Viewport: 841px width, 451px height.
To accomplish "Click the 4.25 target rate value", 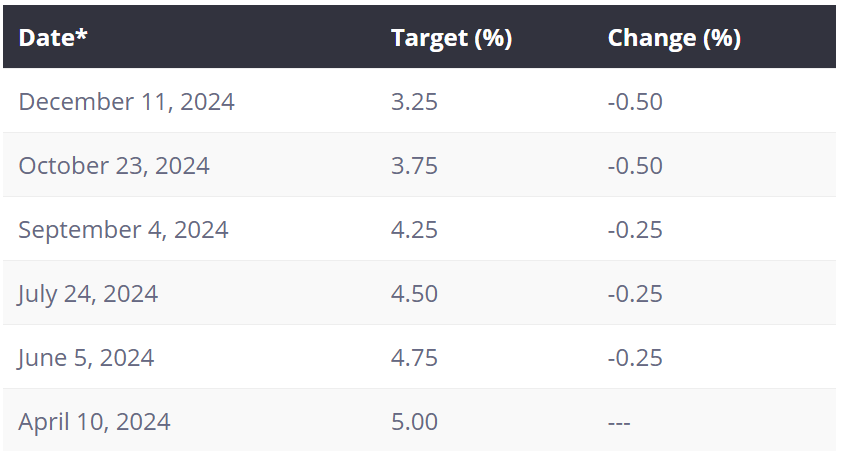I will (414, 230).
